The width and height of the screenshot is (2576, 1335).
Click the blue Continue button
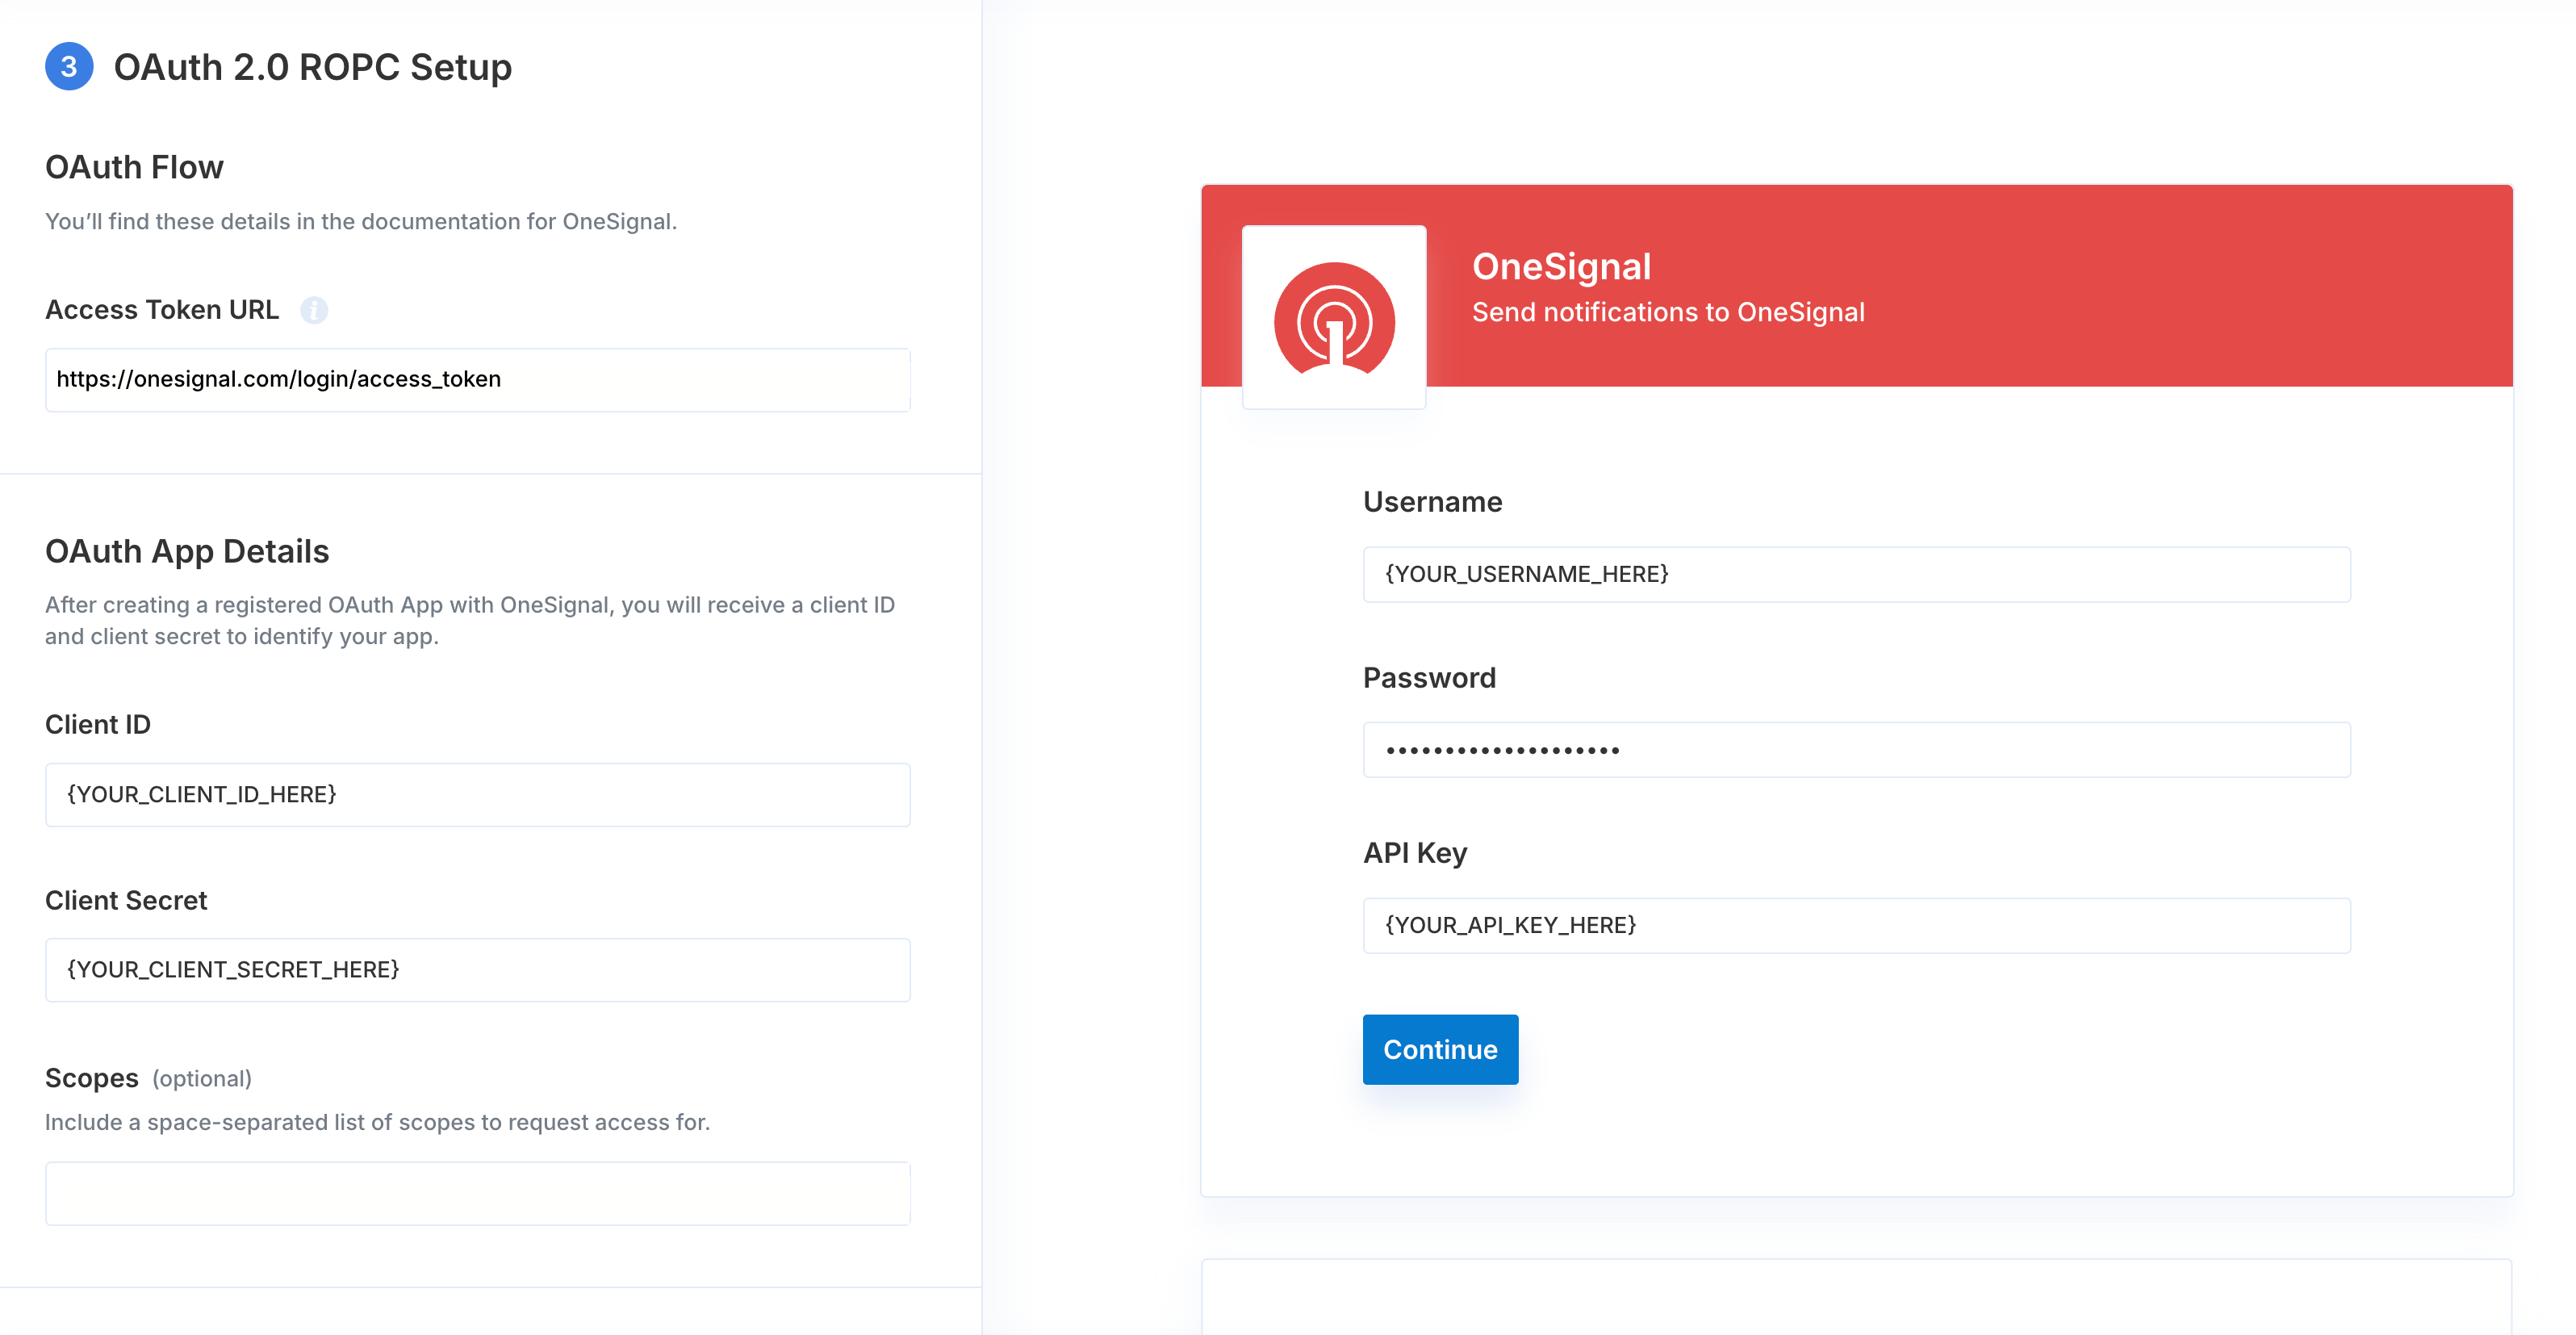click(1440, 1050)
